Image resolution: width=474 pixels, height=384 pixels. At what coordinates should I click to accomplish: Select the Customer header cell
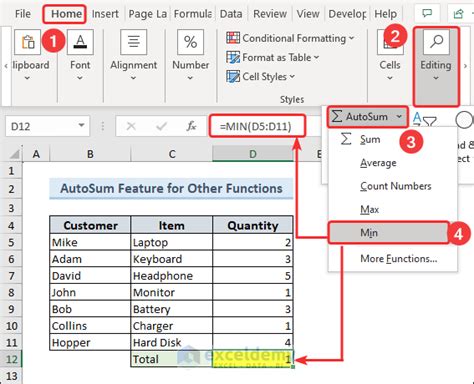(90, 226)
